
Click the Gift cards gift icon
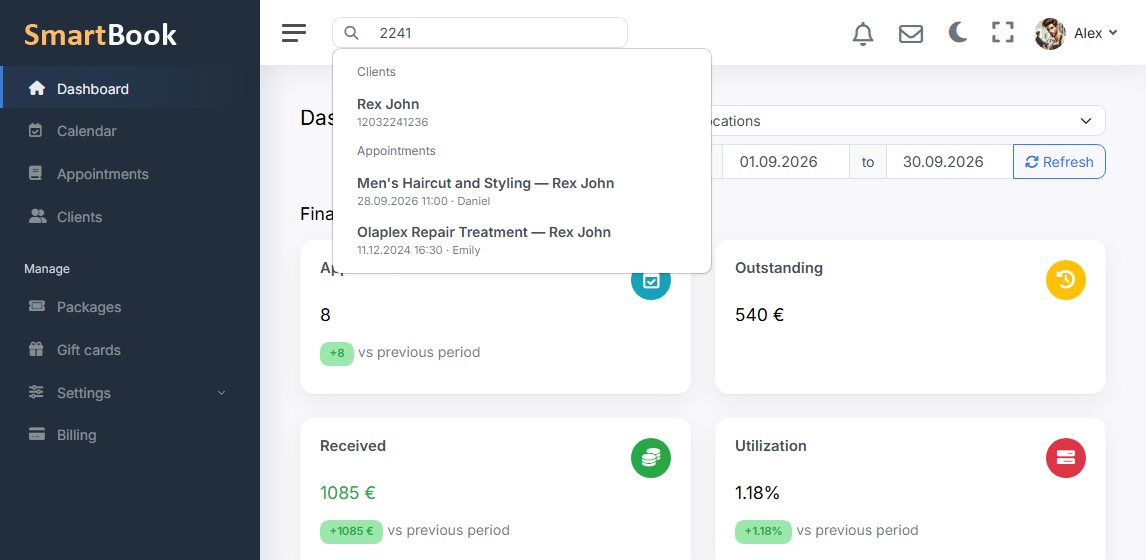click(37, 349)
